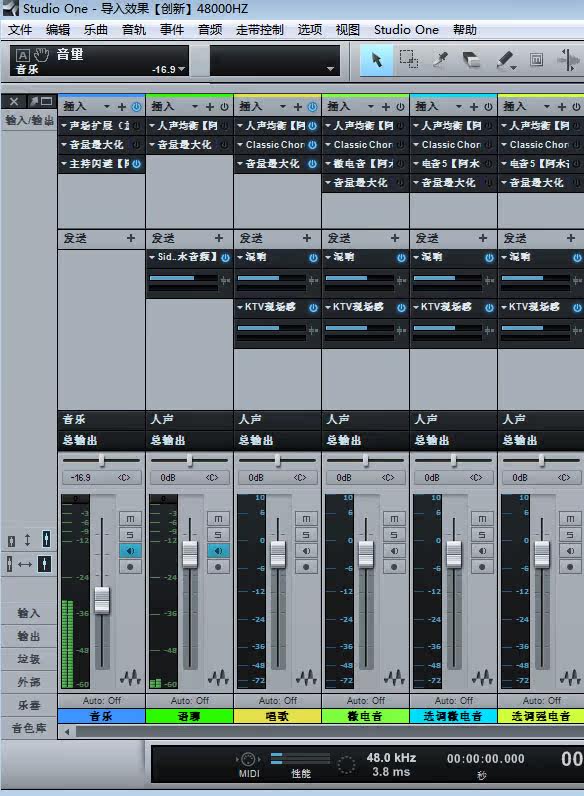Image resolution: width=584 pixels, height=796 pixels.
Task: Expand the Sid..水音频 send menu
Action: 152,257
